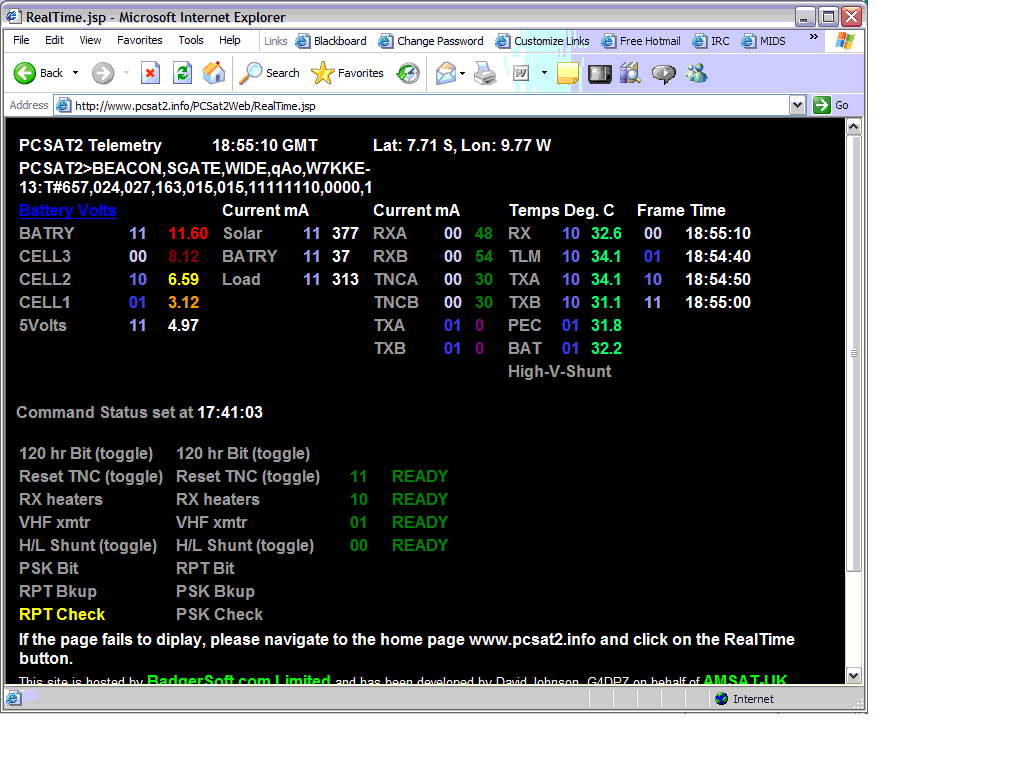Click the Print icon in toolbar
This screenshot has height=768, width=1024.
click(x=485, y=73)
